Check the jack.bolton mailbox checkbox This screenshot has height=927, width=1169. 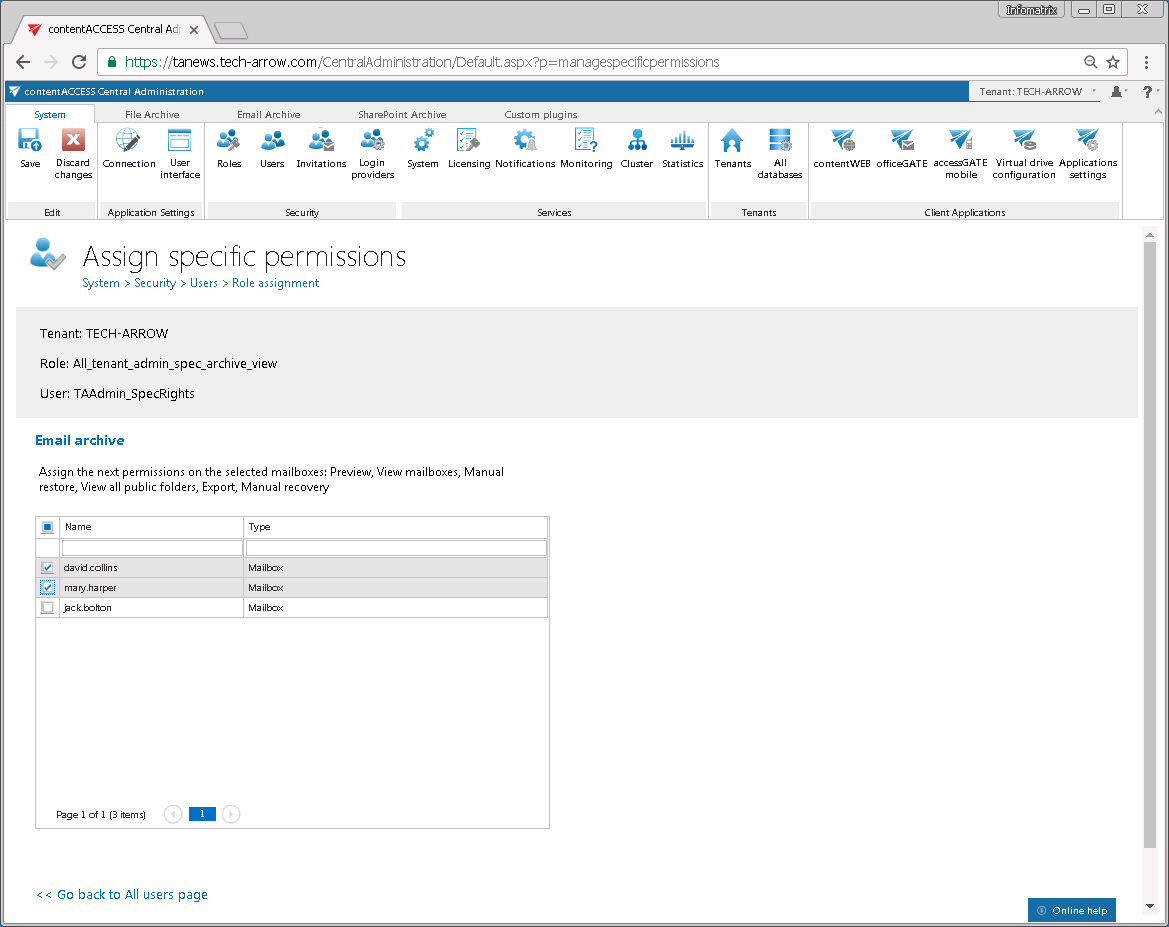[46, 607]
